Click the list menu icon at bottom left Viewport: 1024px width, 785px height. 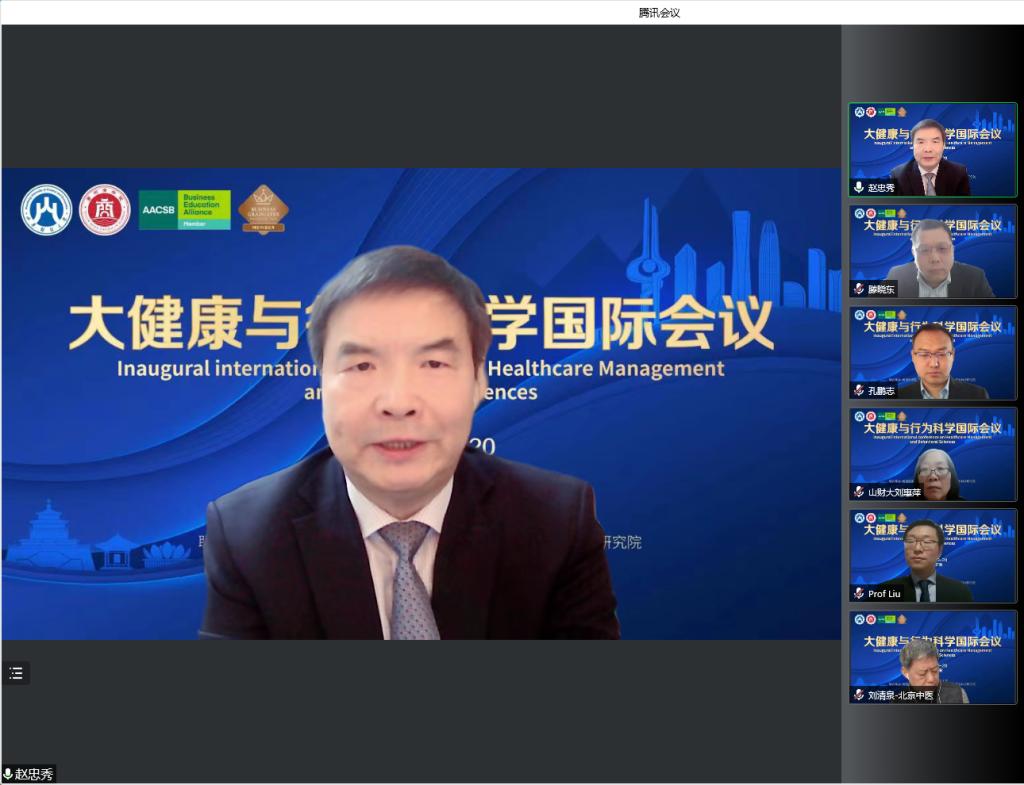[x=16, y=673]
